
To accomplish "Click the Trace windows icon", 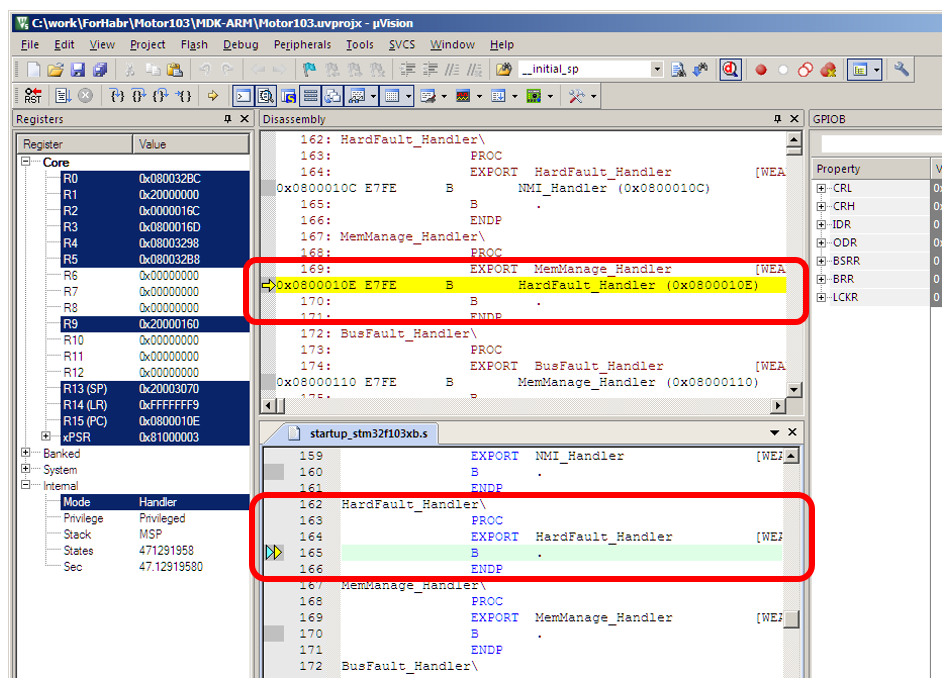I will tap(498, 96).
